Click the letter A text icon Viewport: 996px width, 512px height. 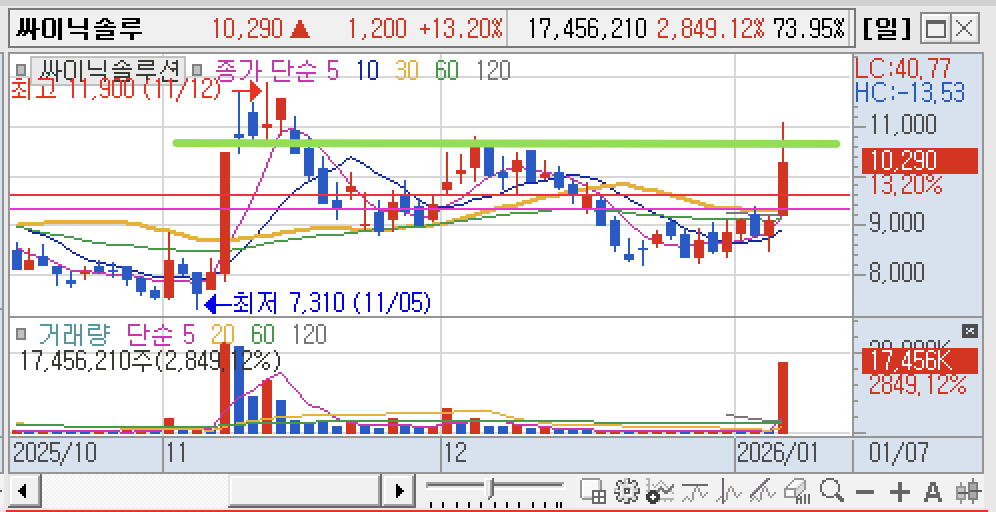coord(933,492)
